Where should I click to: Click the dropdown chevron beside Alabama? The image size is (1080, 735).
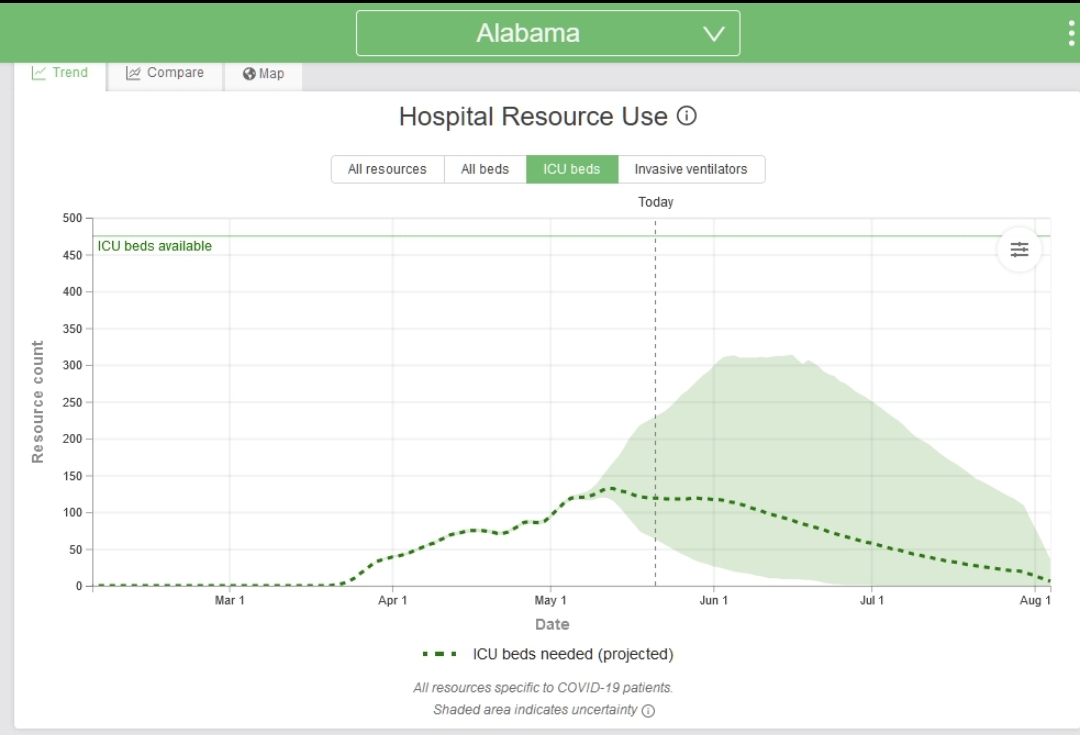pos(714,34)
